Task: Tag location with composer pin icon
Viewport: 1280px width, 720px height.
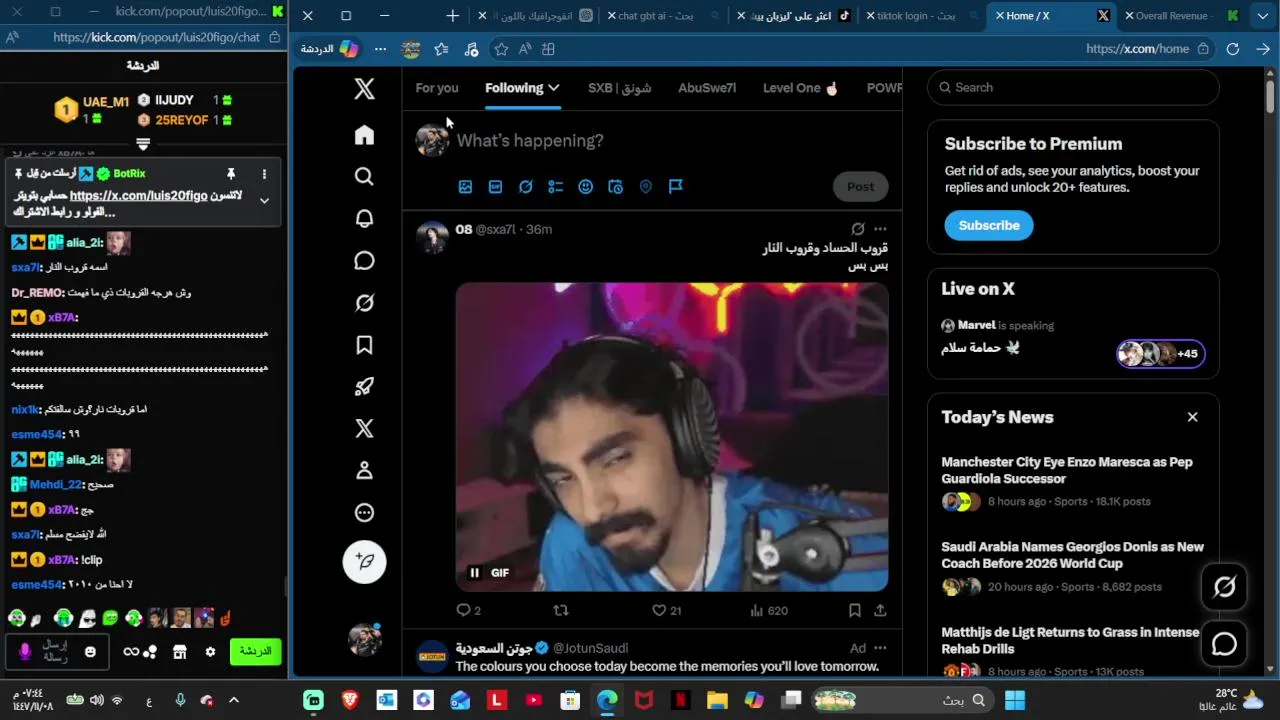Action: click(645, 187)
